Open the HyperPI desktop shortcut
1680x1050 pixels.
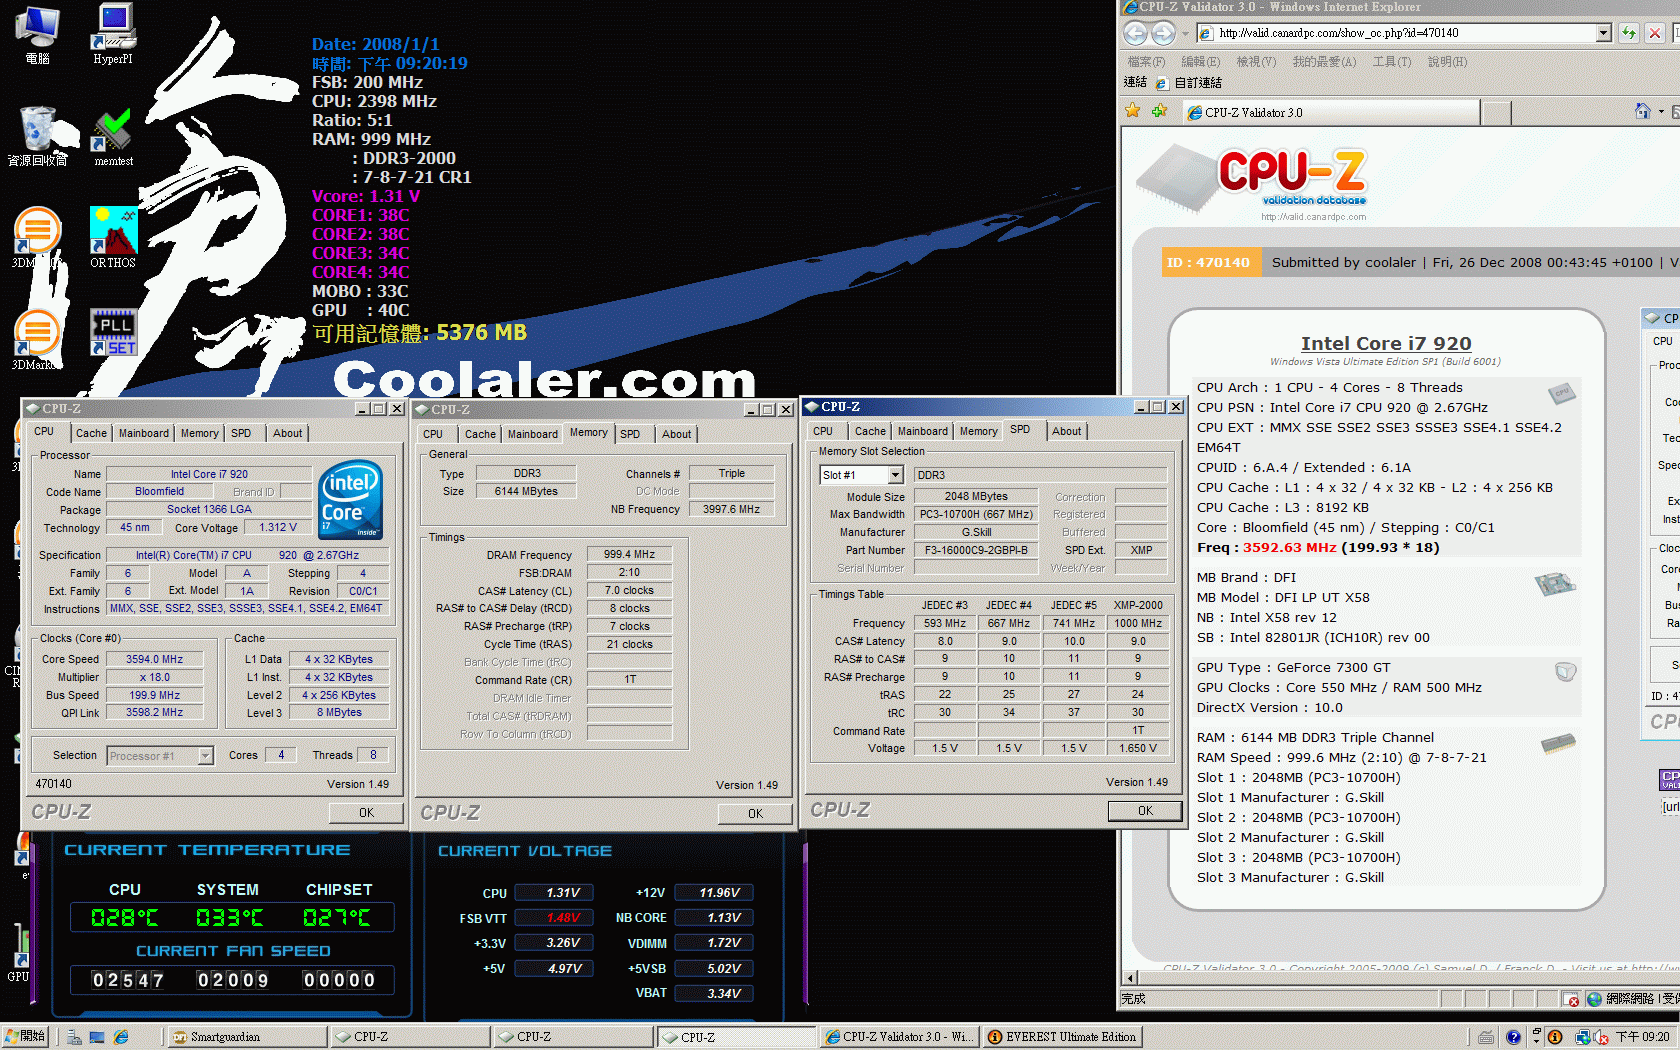(x=113, y=34)
